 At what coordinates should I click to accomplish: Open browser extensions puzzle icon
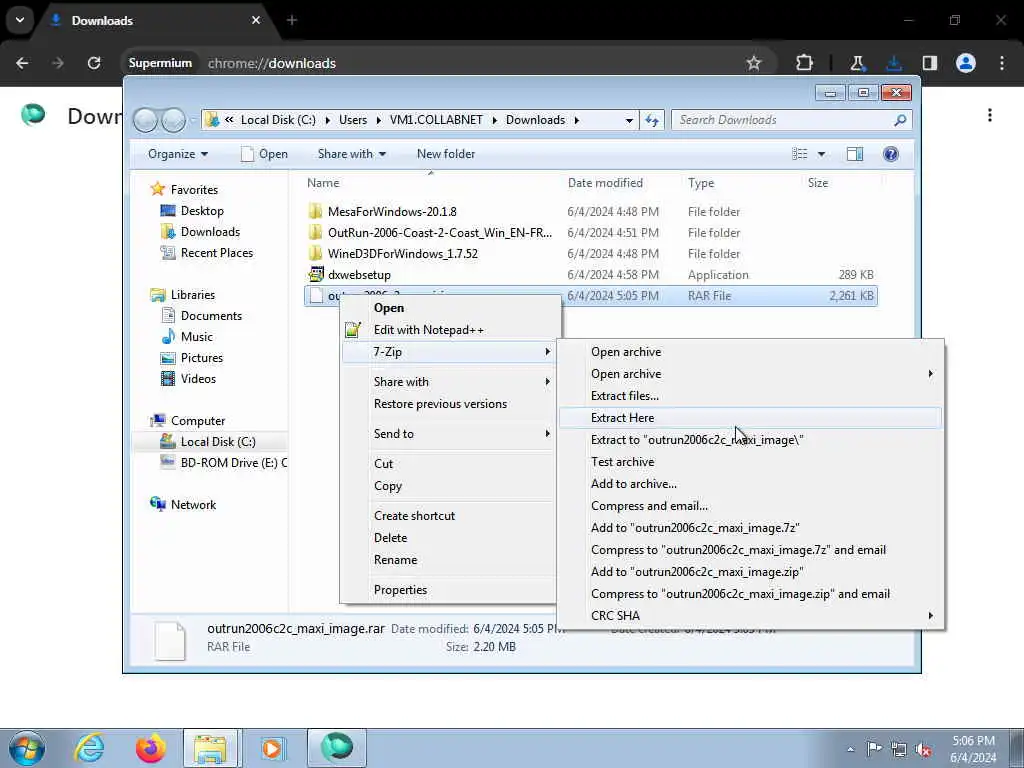(804, 63)
